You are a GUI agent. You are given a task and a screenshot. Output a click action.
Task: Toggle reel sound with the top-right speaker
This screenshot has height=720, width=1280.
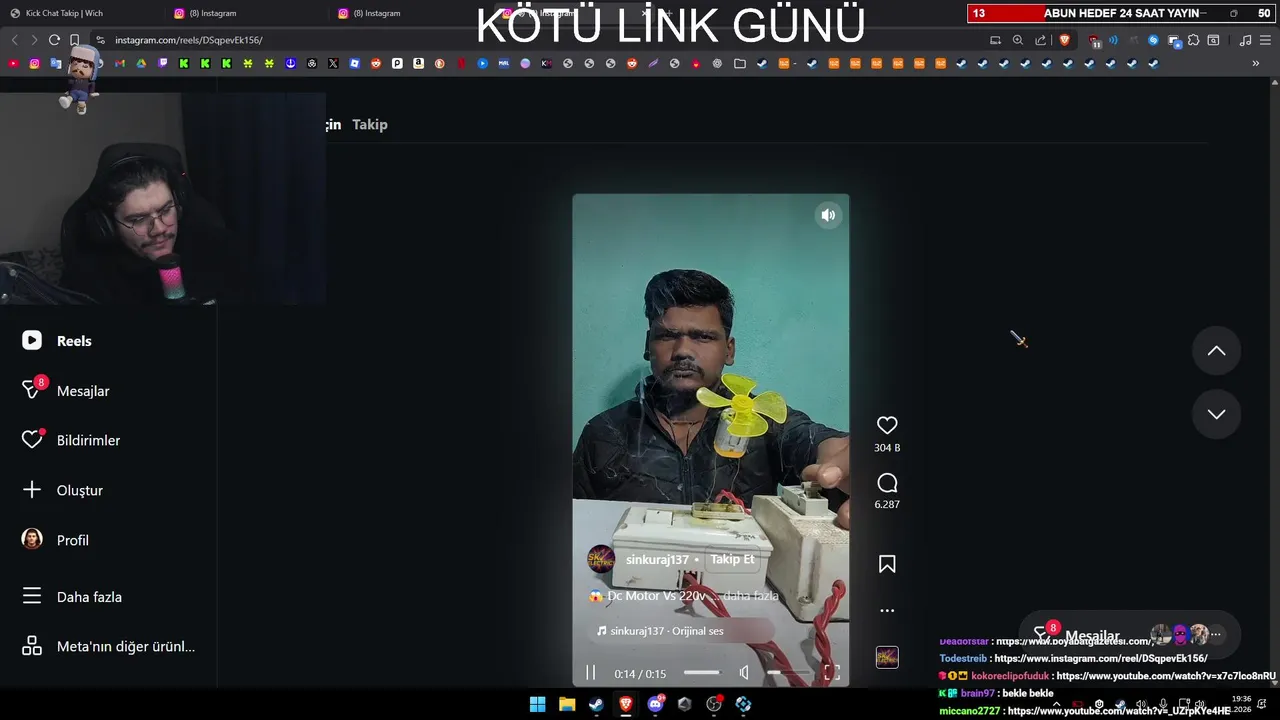point(828,215)
